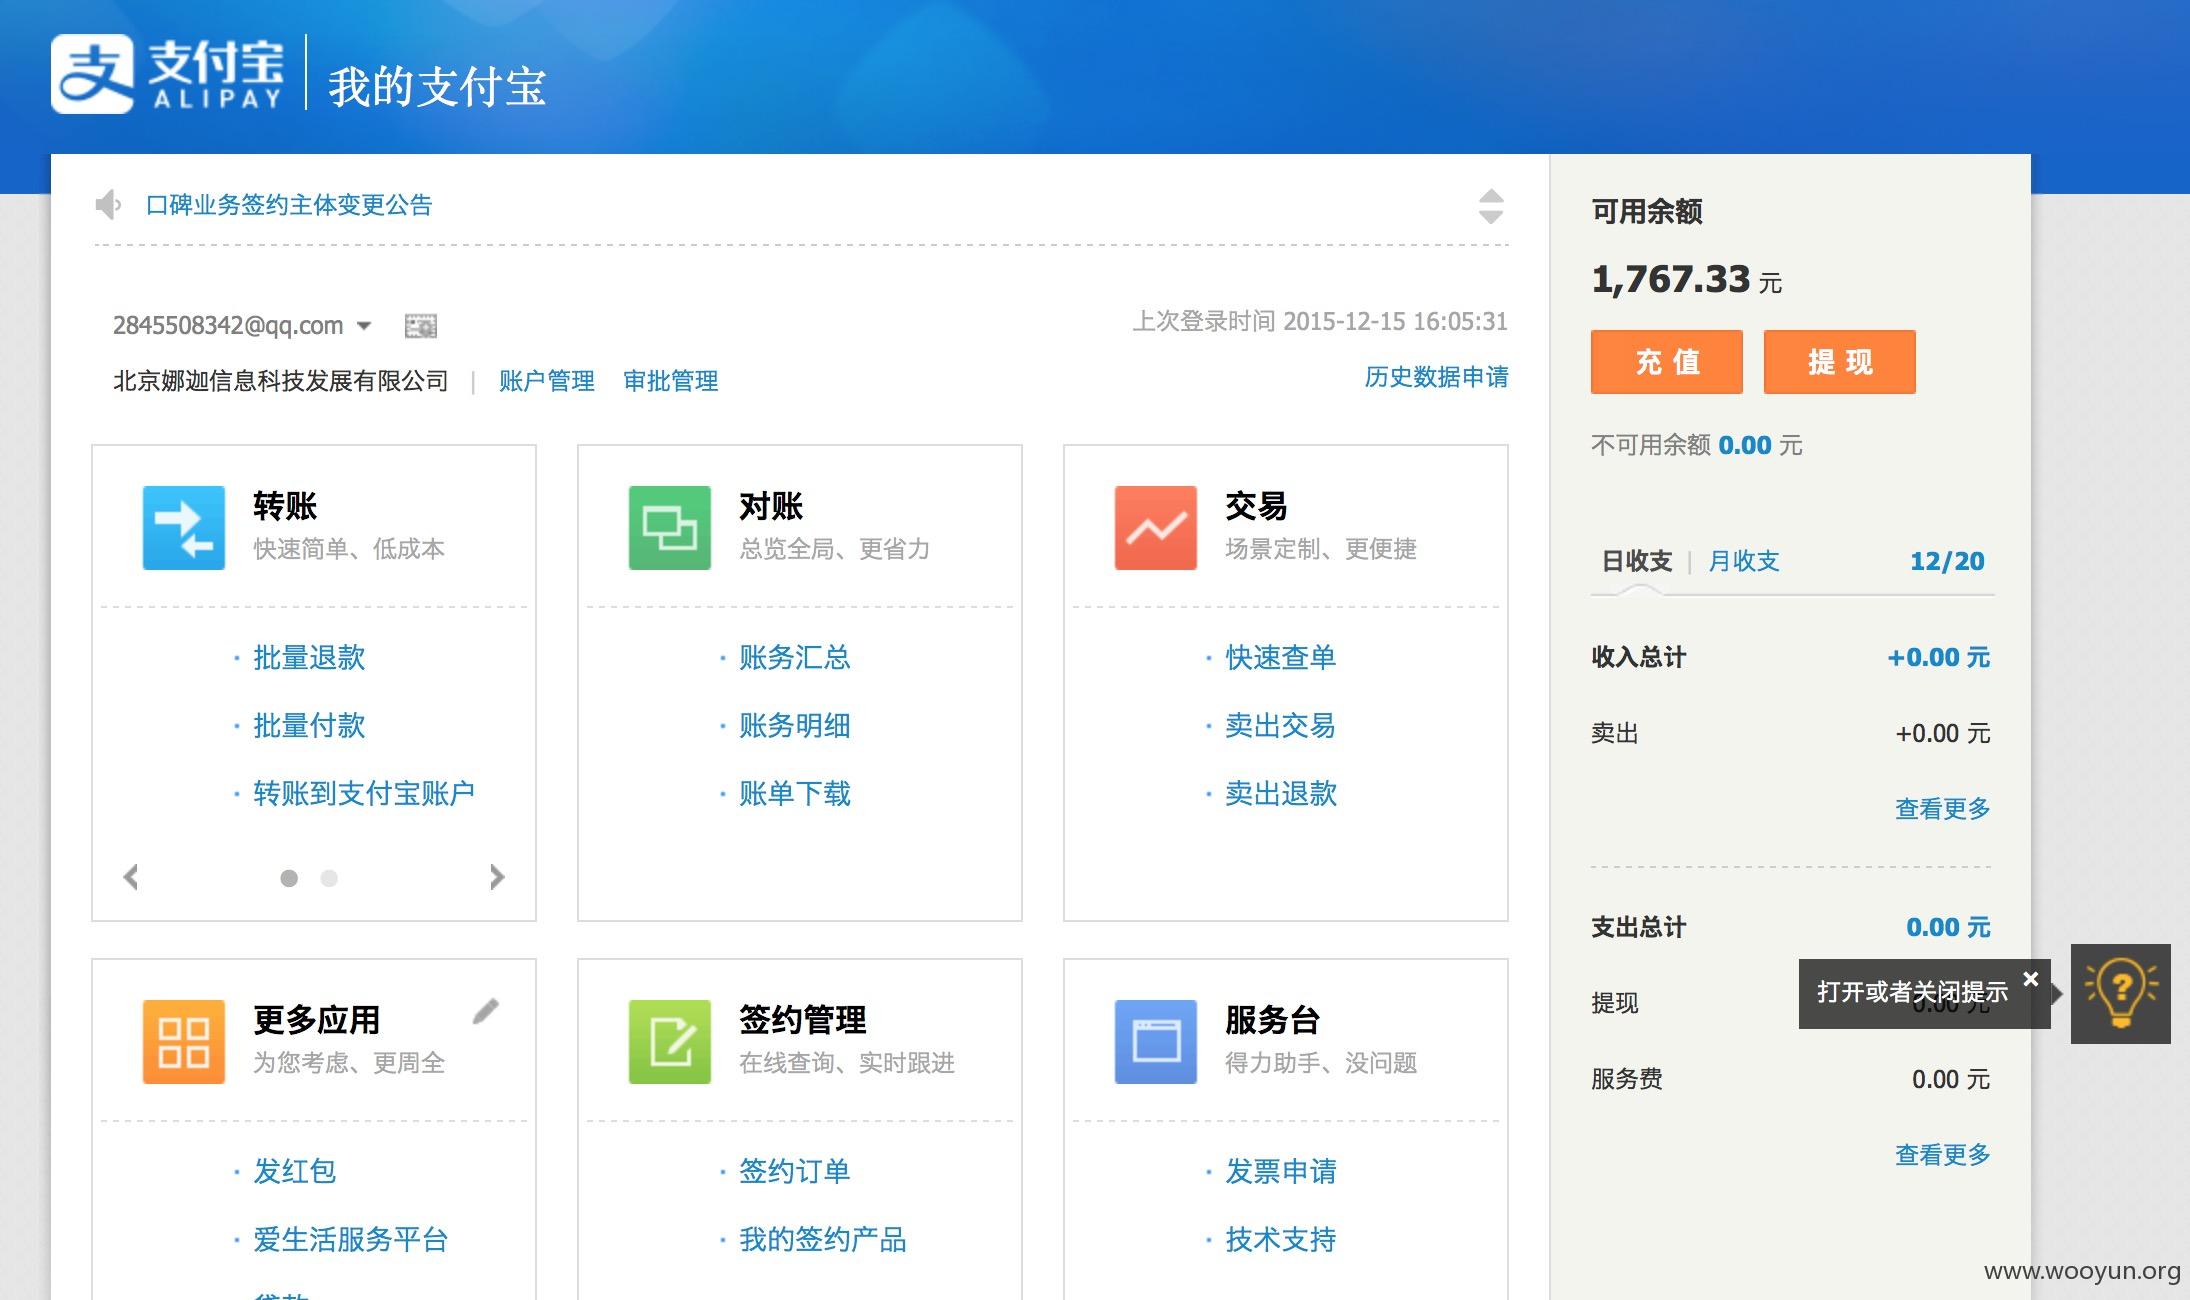Click the 12/20 date label
Image resolution: width=2190 pixels, height=1300 pixels.
click(x=1947, y=561)
